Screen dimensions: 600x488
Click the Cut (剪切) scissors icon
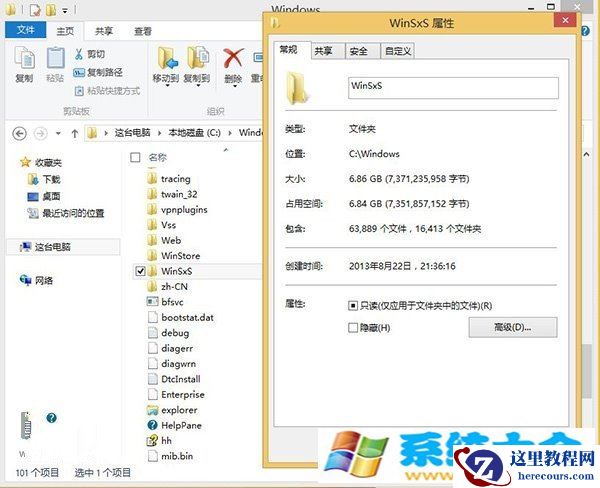pyautogui.click(x=78, y=54)
